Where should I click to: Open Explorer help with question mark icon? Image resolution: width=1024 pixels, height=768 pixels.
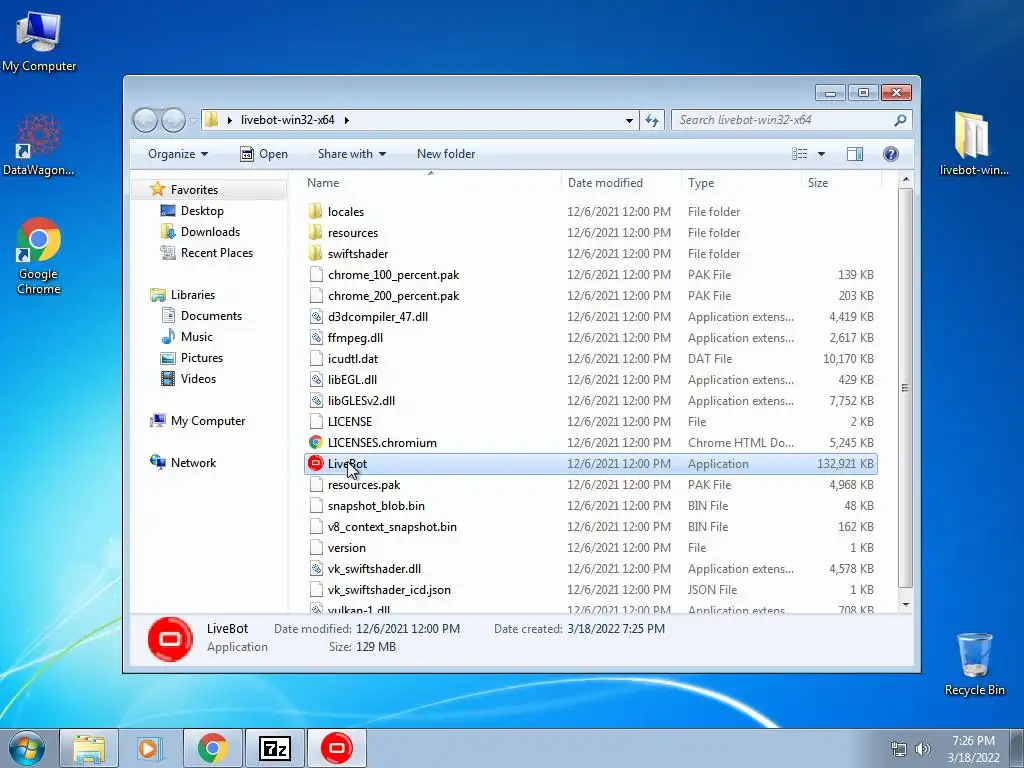(891, 153)
